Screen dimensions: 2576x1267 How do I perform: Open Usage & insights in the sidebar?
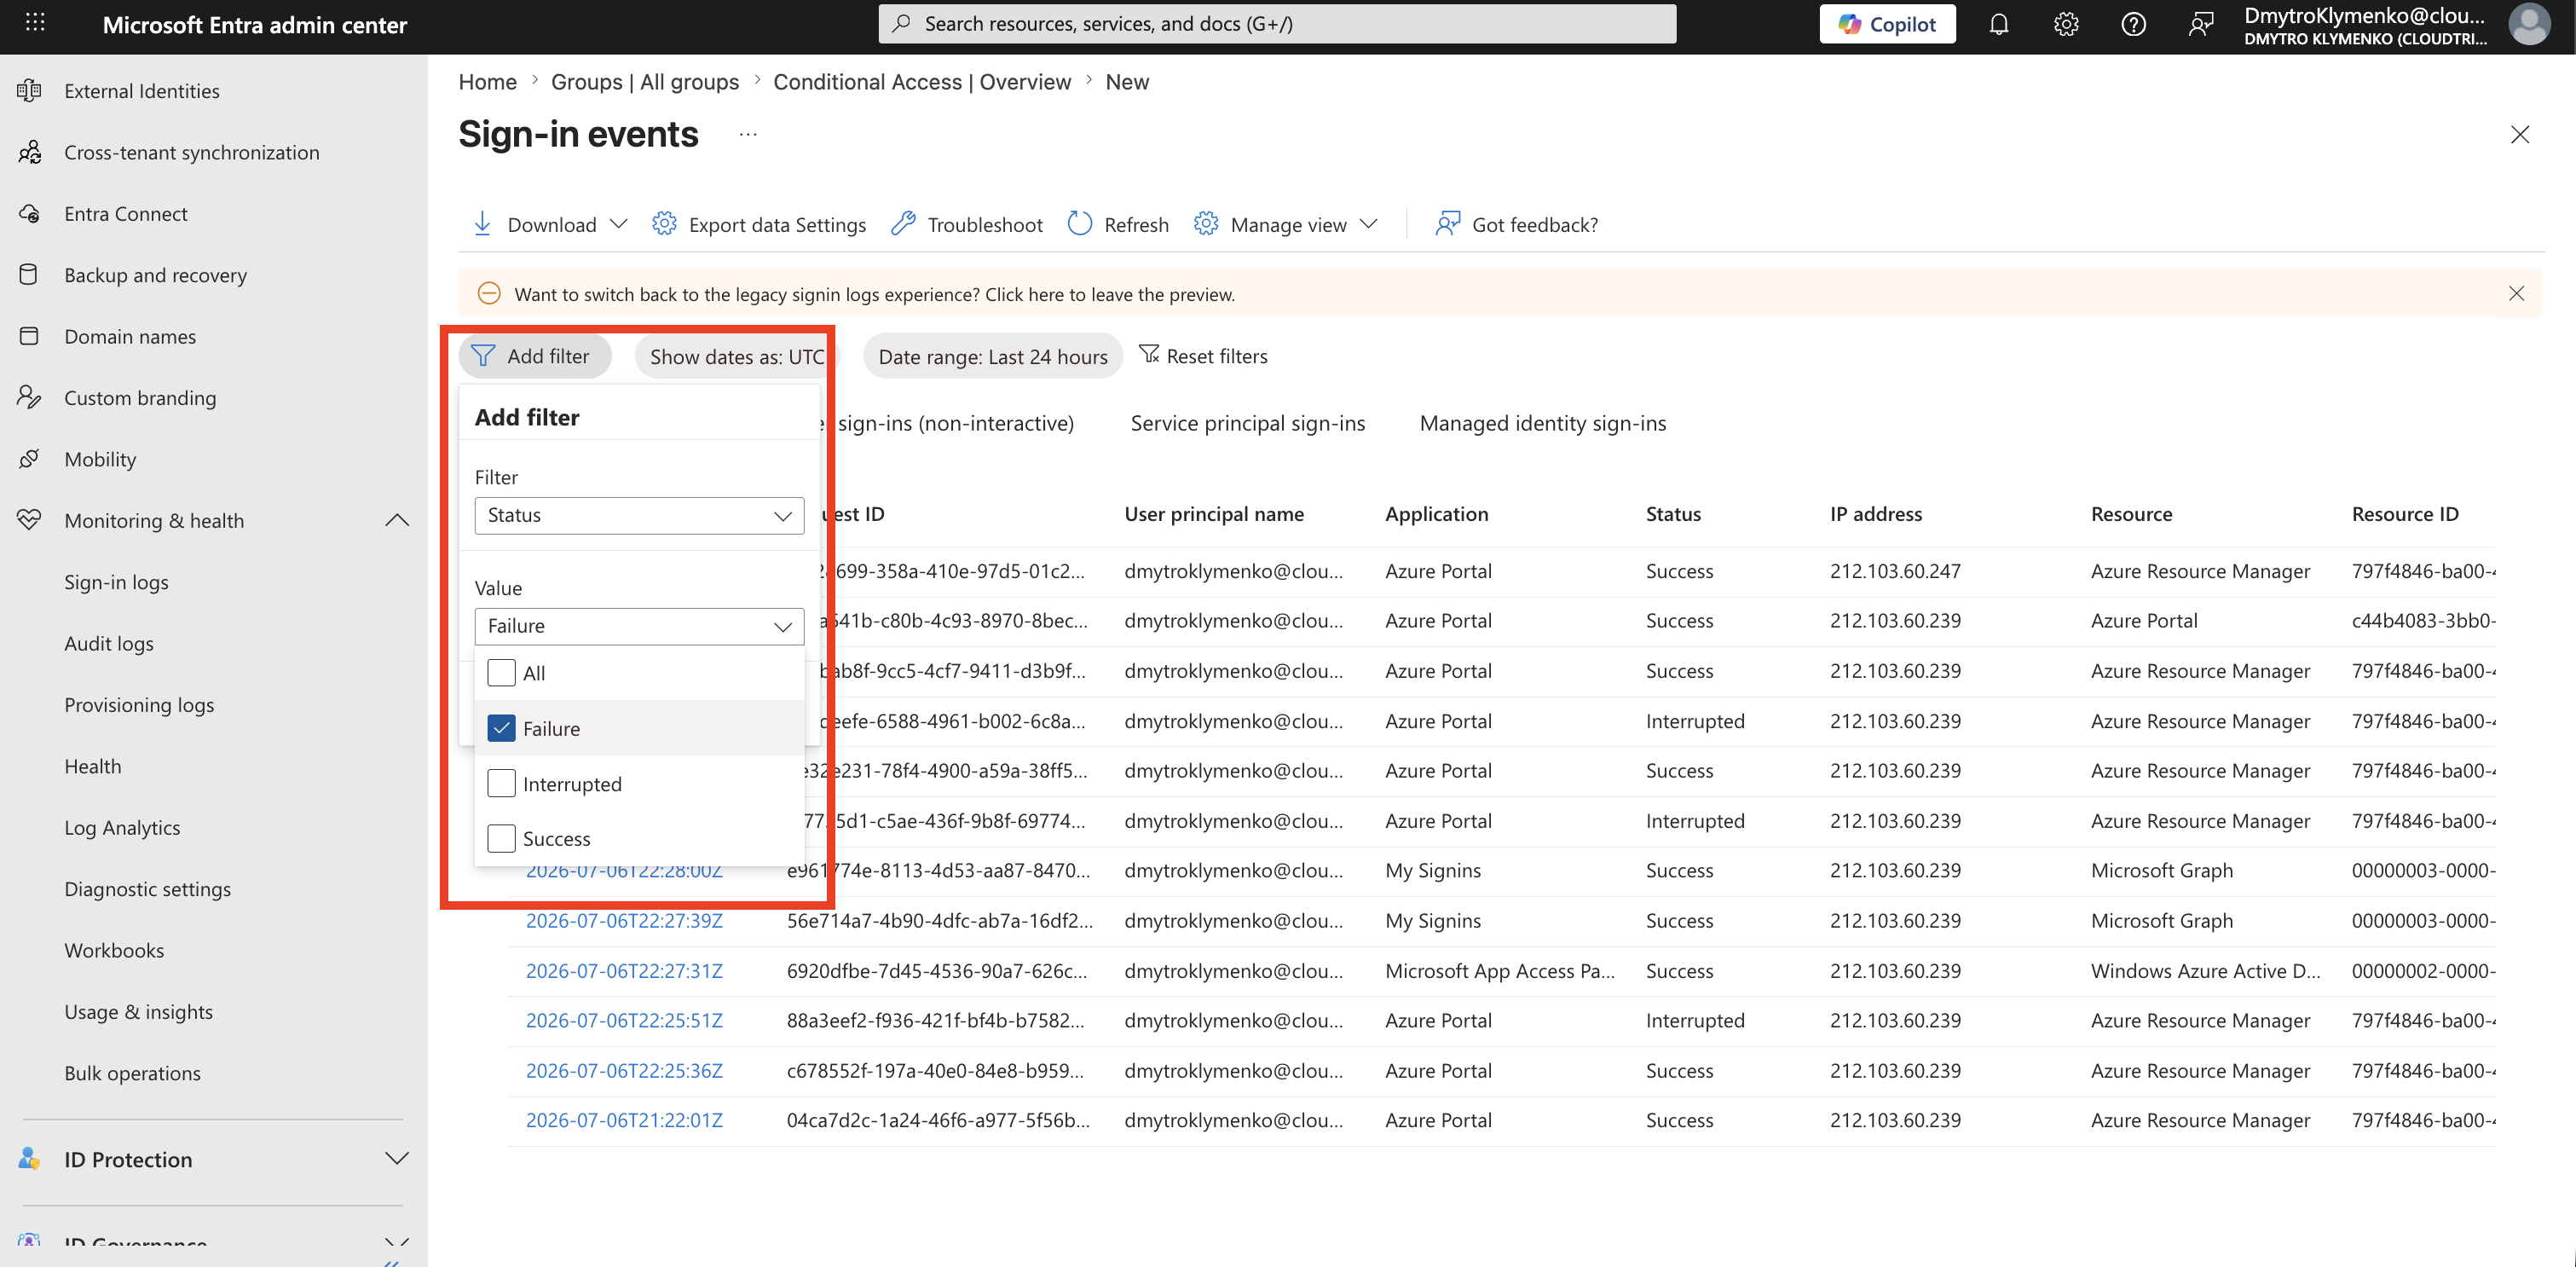[138, 1012]
